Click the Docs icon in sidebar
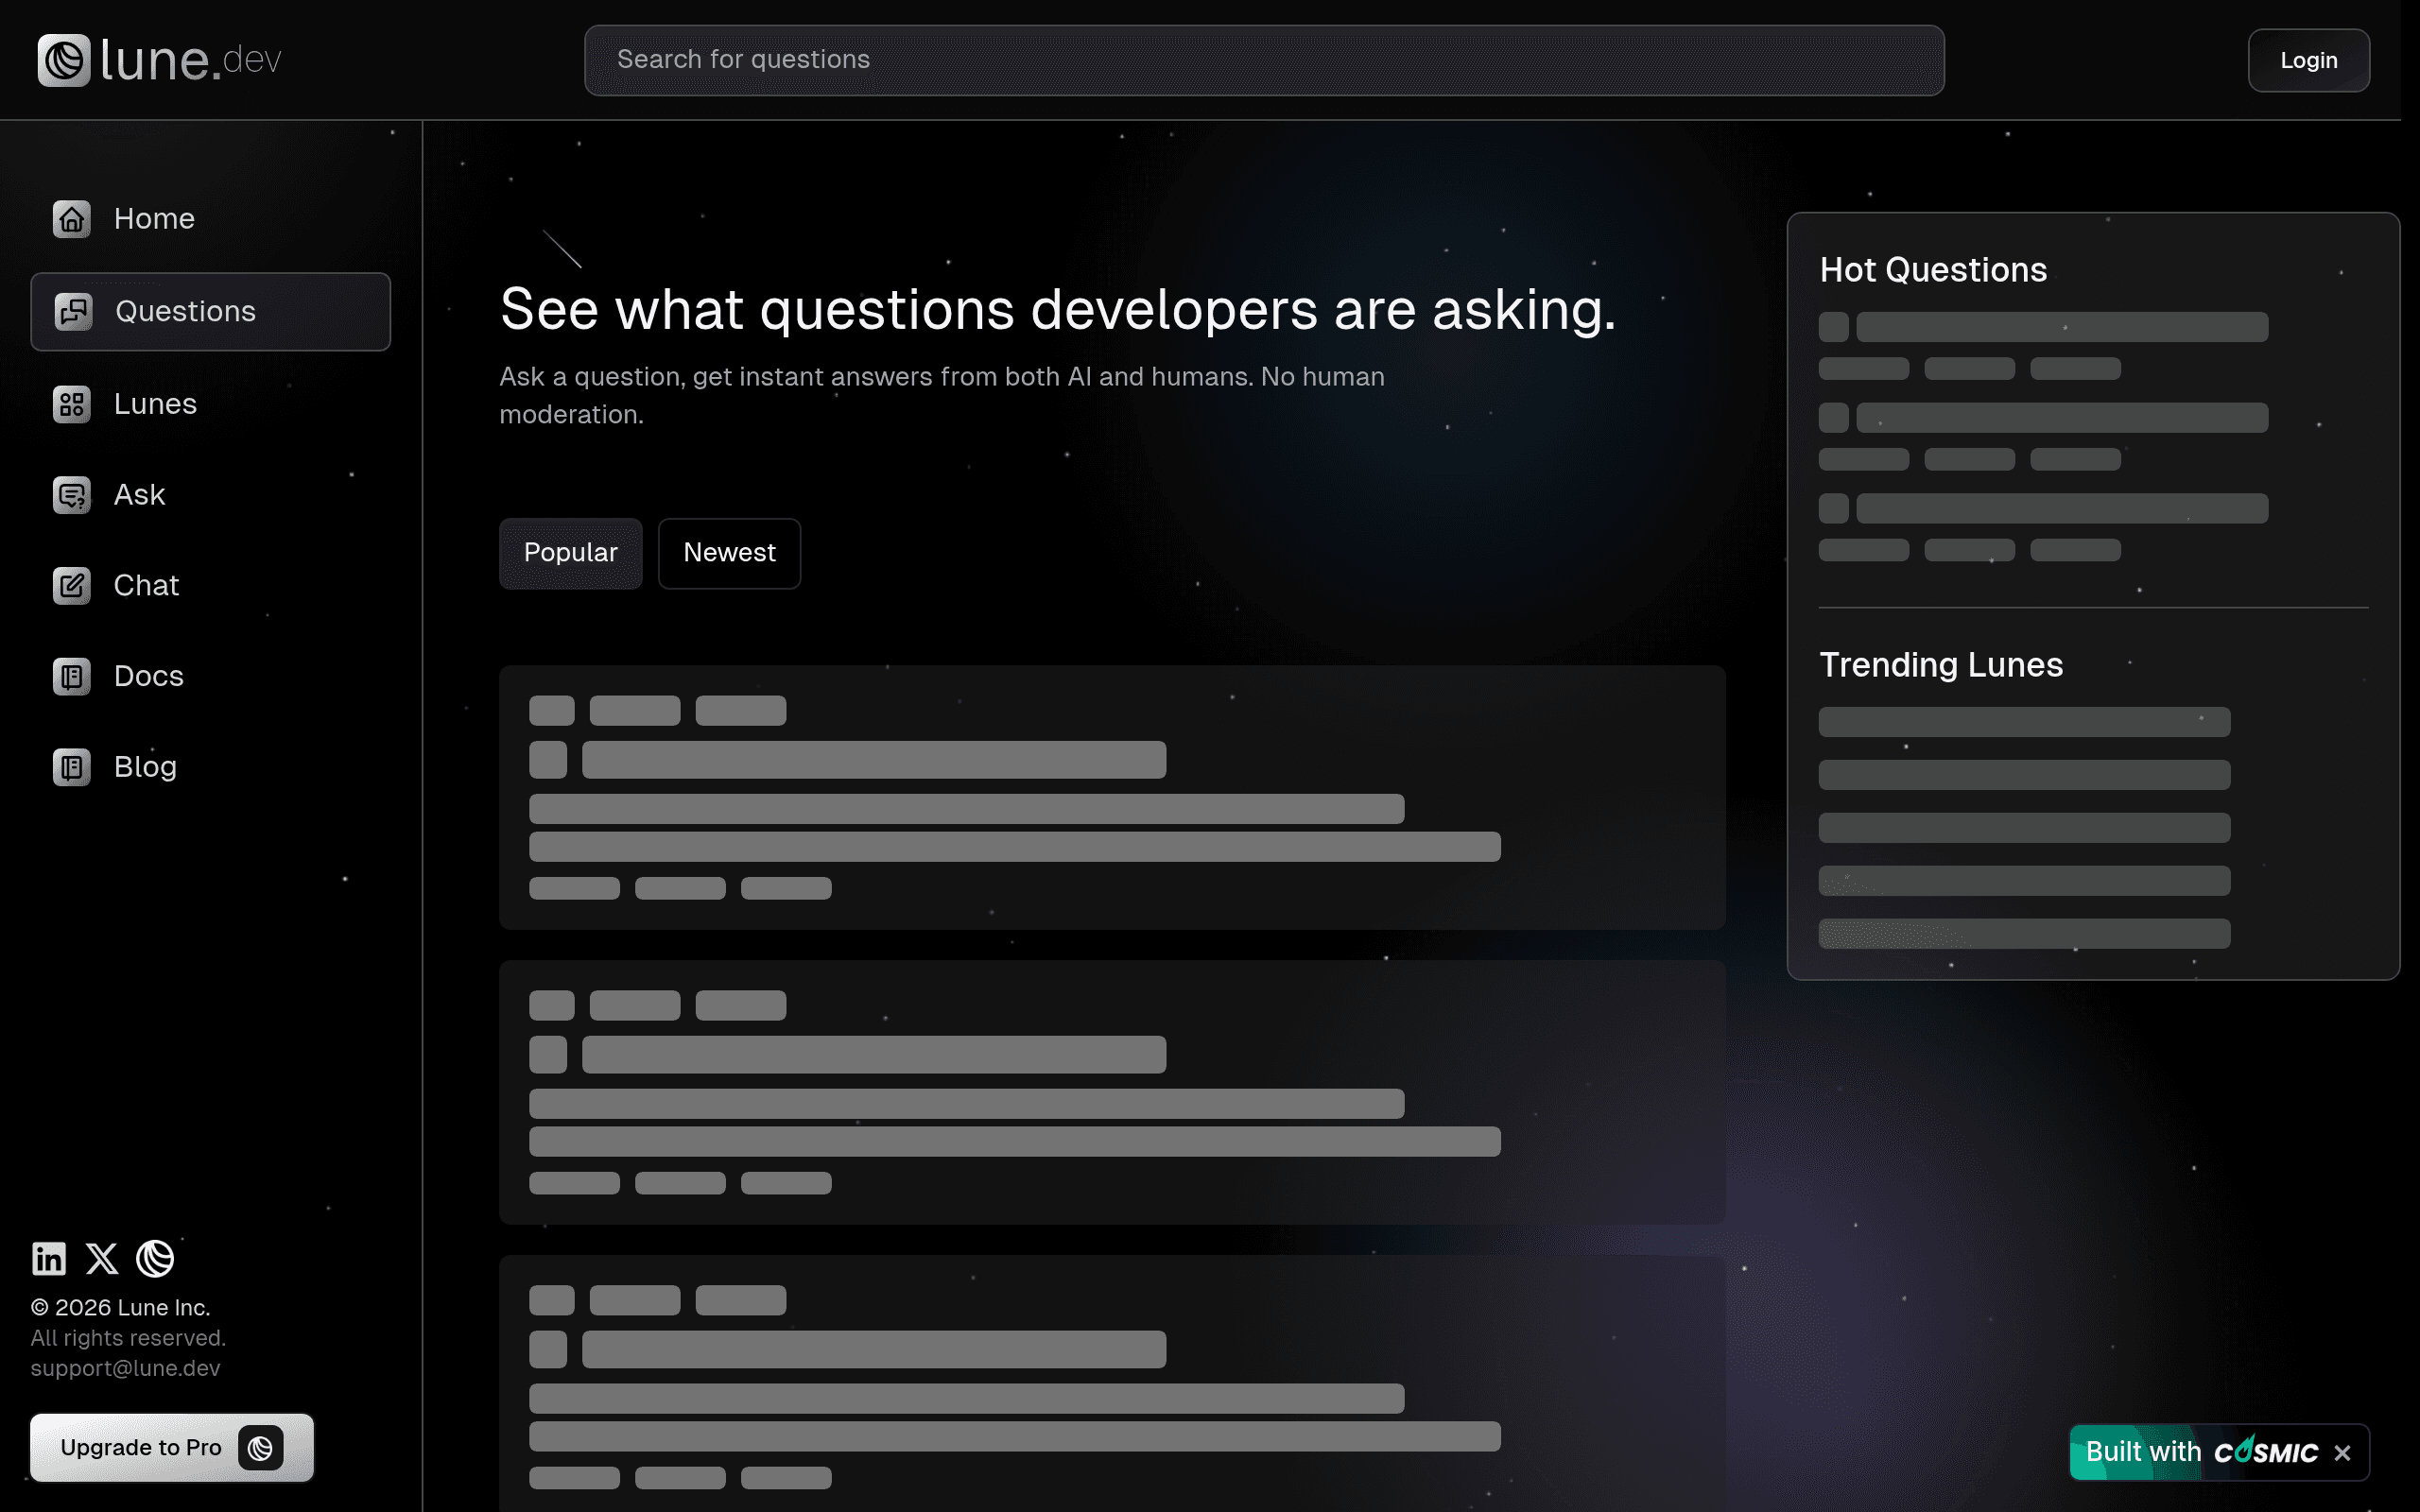This screenshot has width=2420, height=1512. [72, 677]
